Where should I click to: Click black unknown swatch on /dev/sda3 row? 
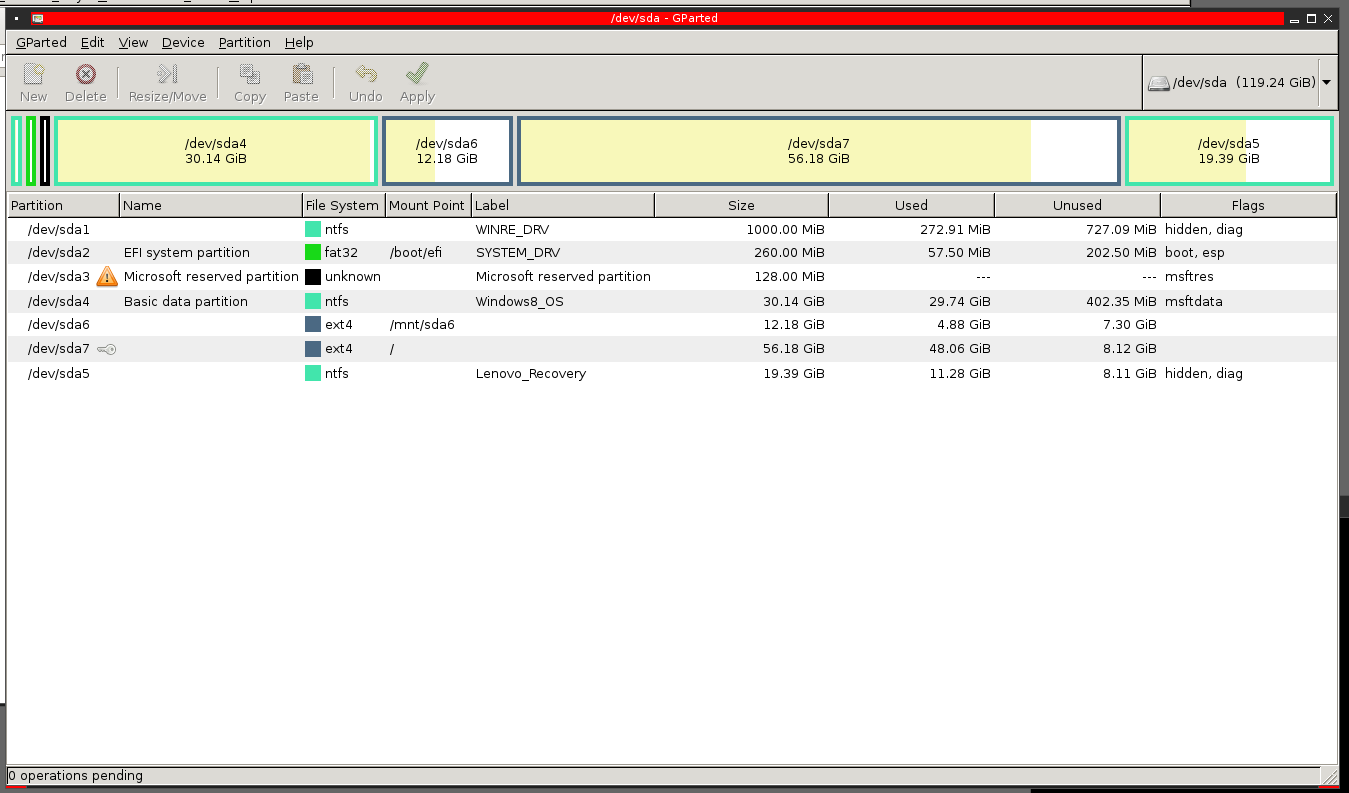[x=313, y=277]
